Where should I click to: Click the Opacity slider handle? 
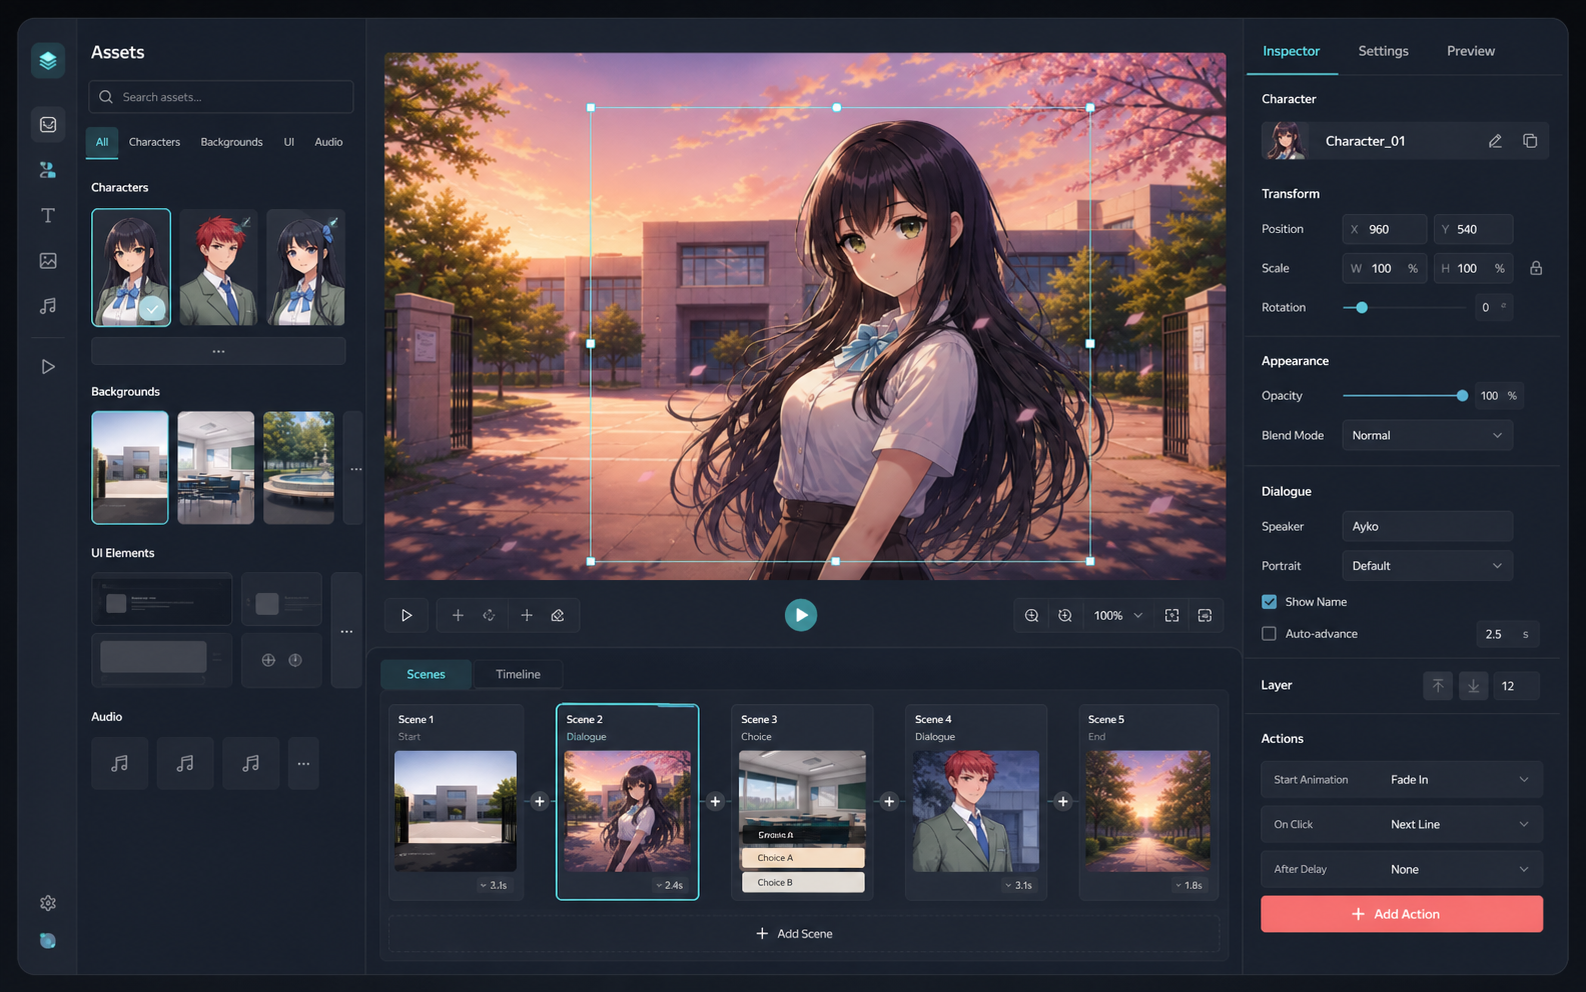click(x=1462, y=396)
